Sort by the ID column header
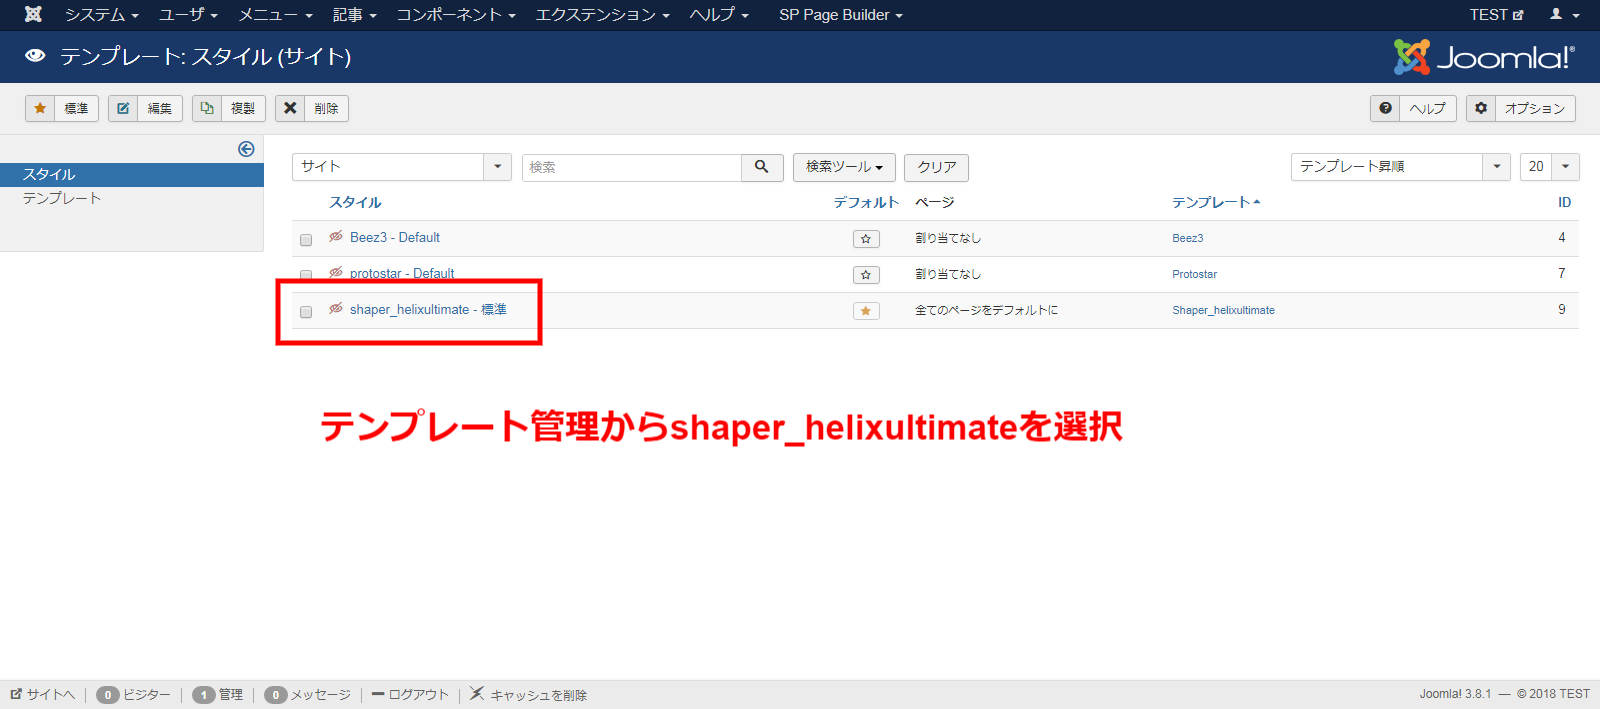Screen dimensions: 1600x709 pos(1564,202)
